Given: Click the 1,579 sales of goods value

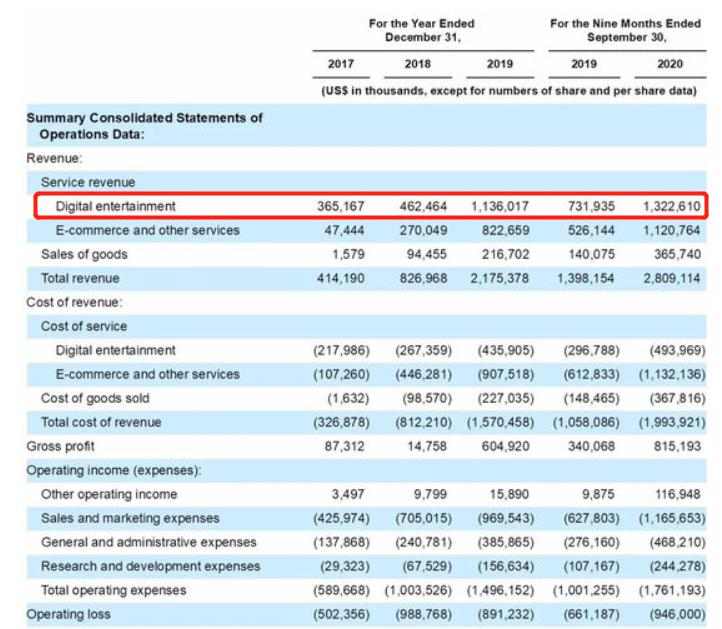Looking at the screenshot, I should (x=348, y=254).
